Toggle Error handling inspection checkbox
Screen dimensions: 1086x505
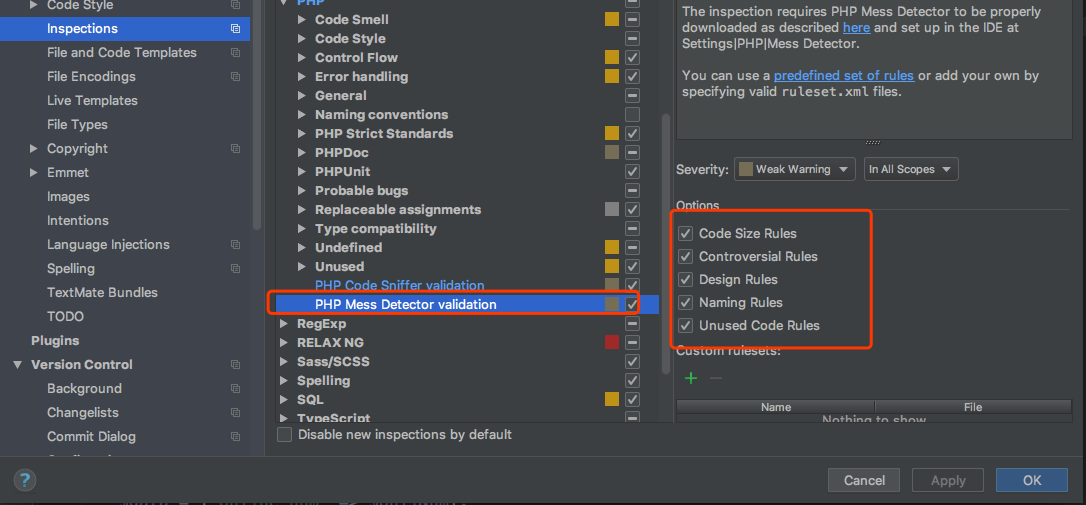click(632, 76)
